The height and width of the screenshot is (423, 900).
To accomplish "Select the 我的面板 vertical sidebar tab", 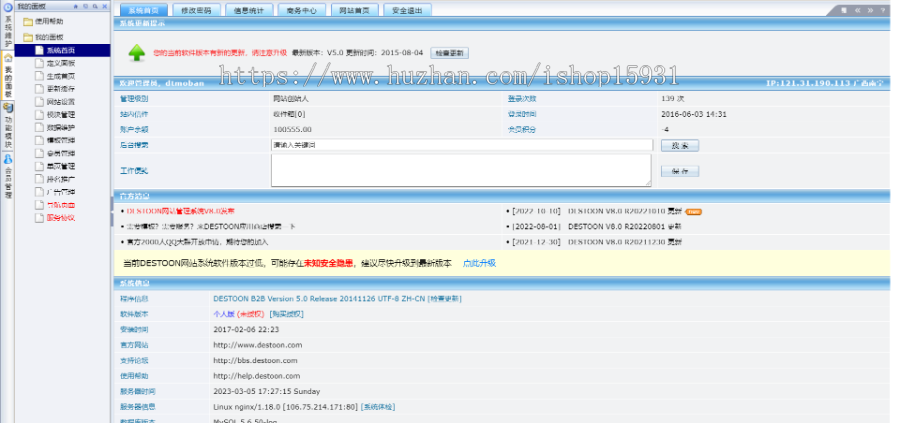I will click(7, 76).
